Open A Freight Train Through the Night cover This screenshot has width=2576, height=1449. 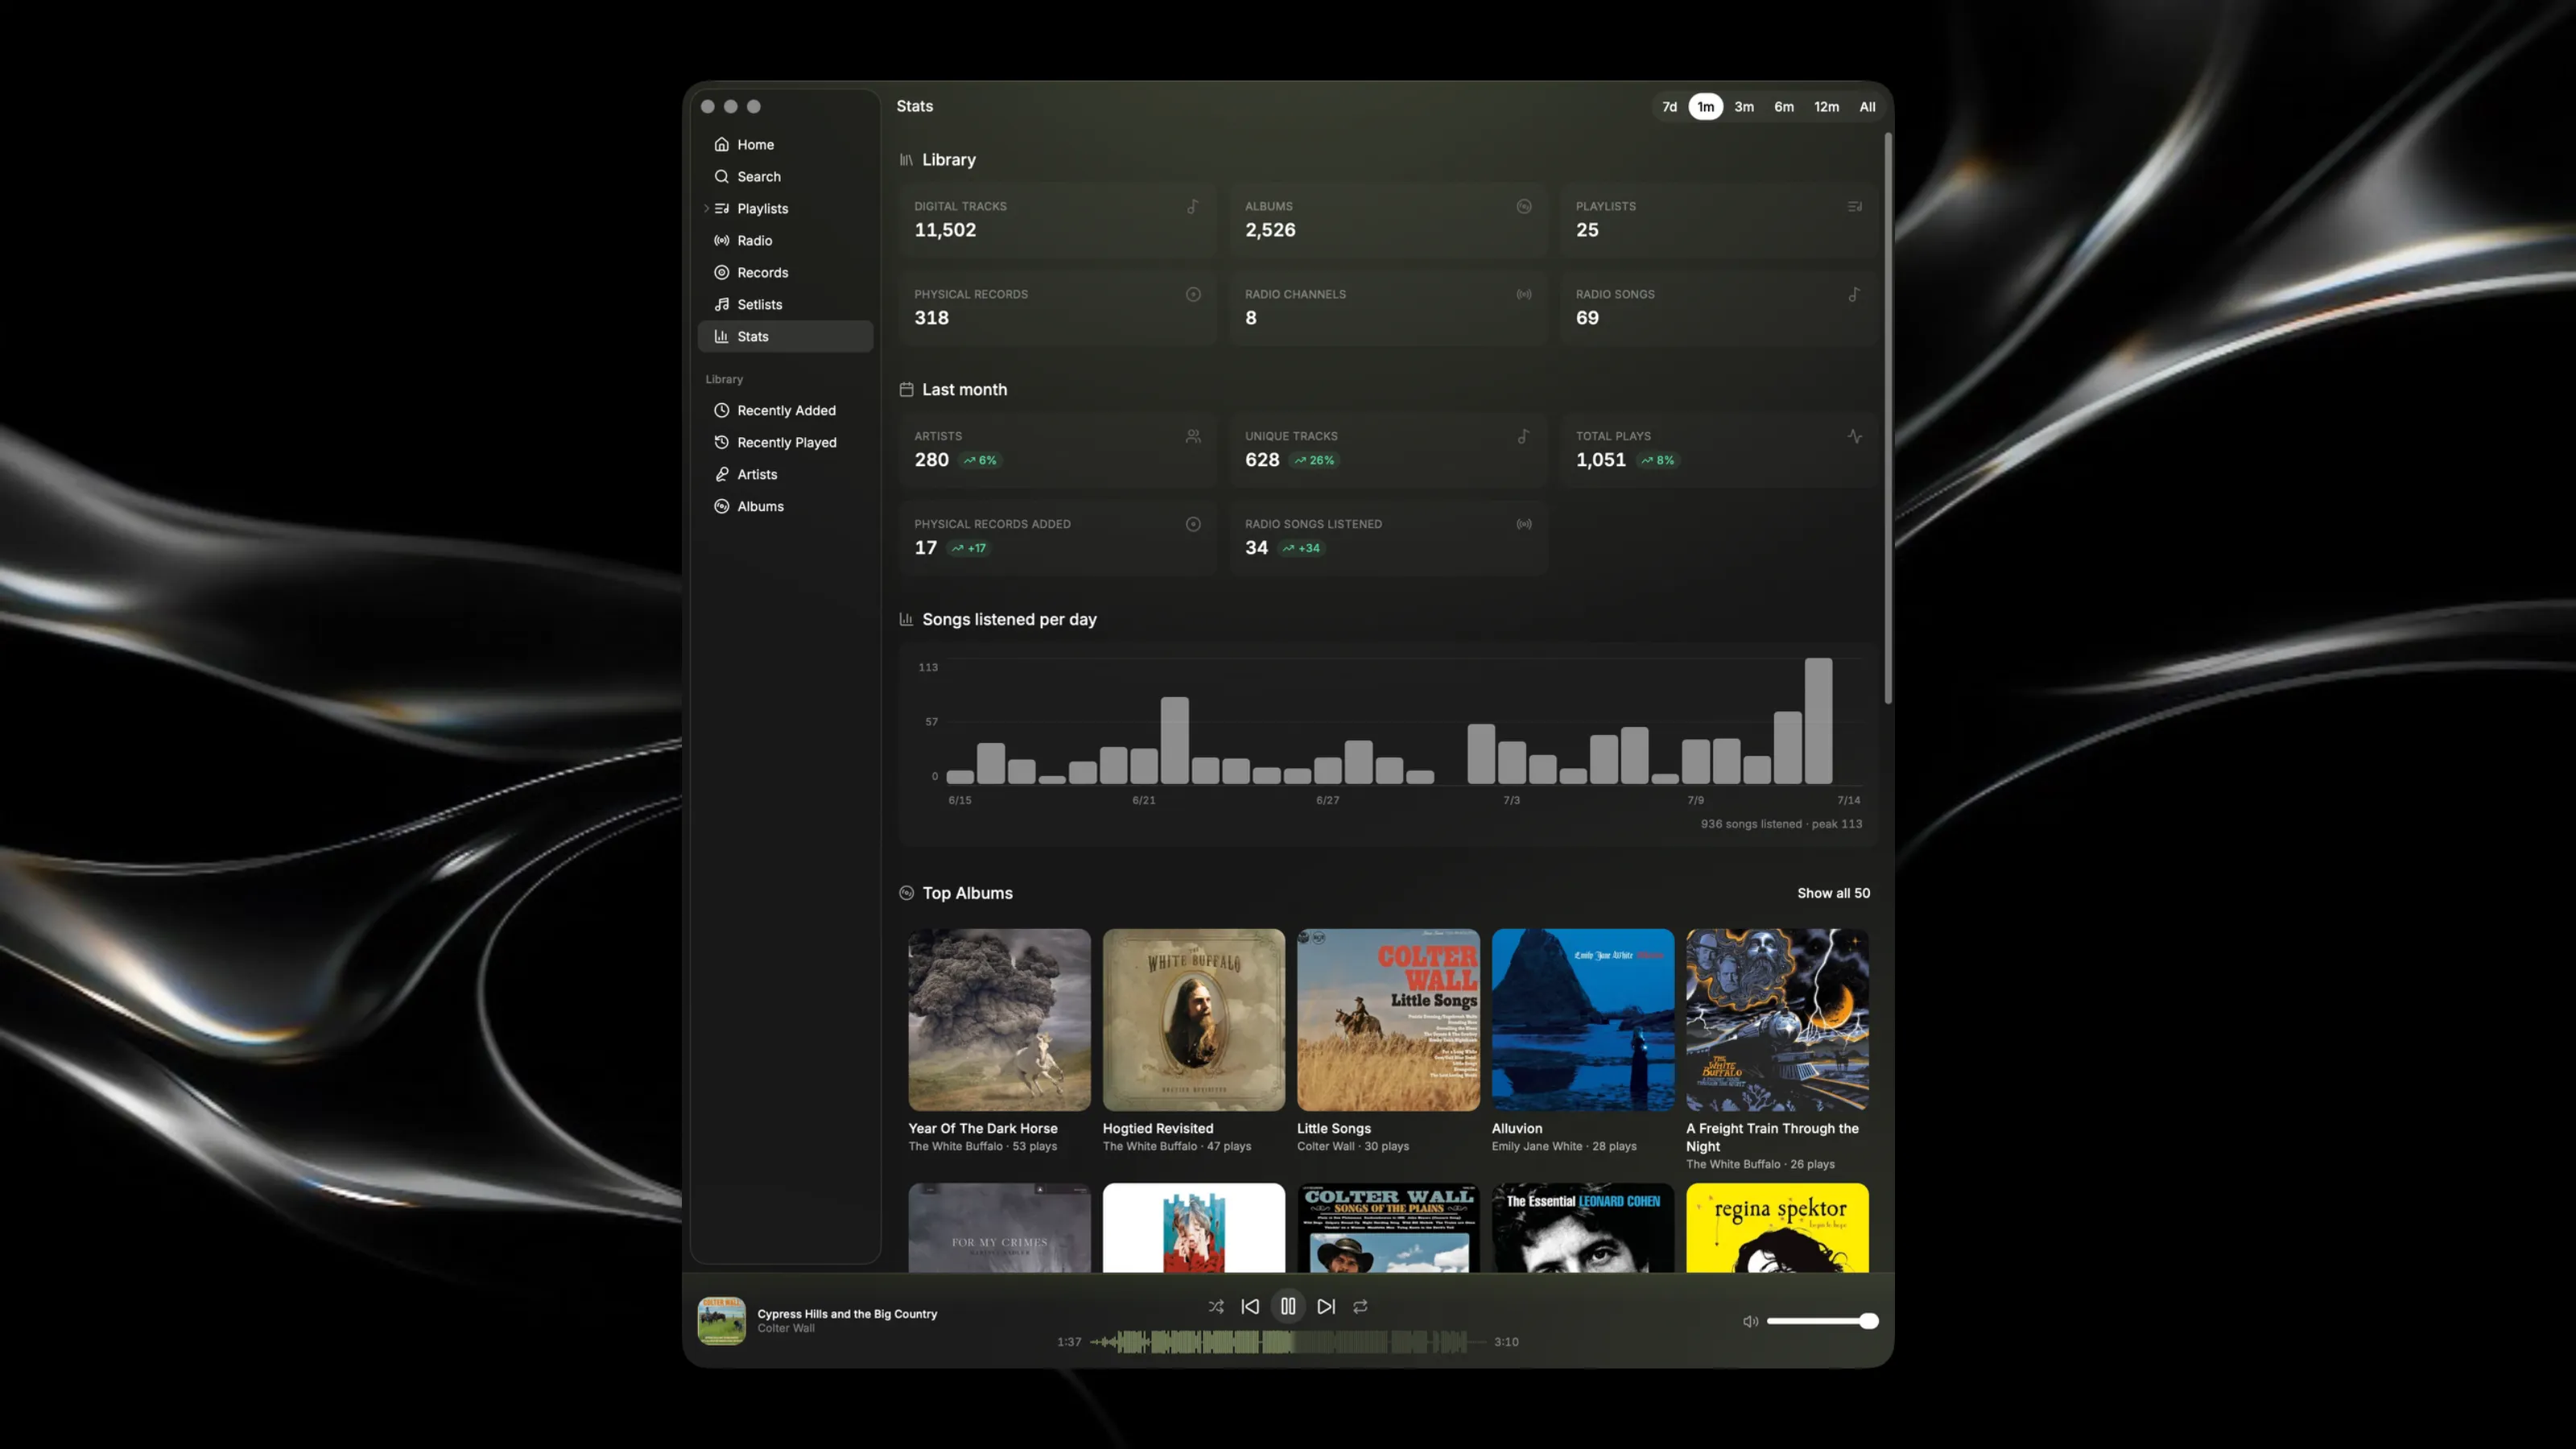pyautogui.click(x=1777, y=1020)
